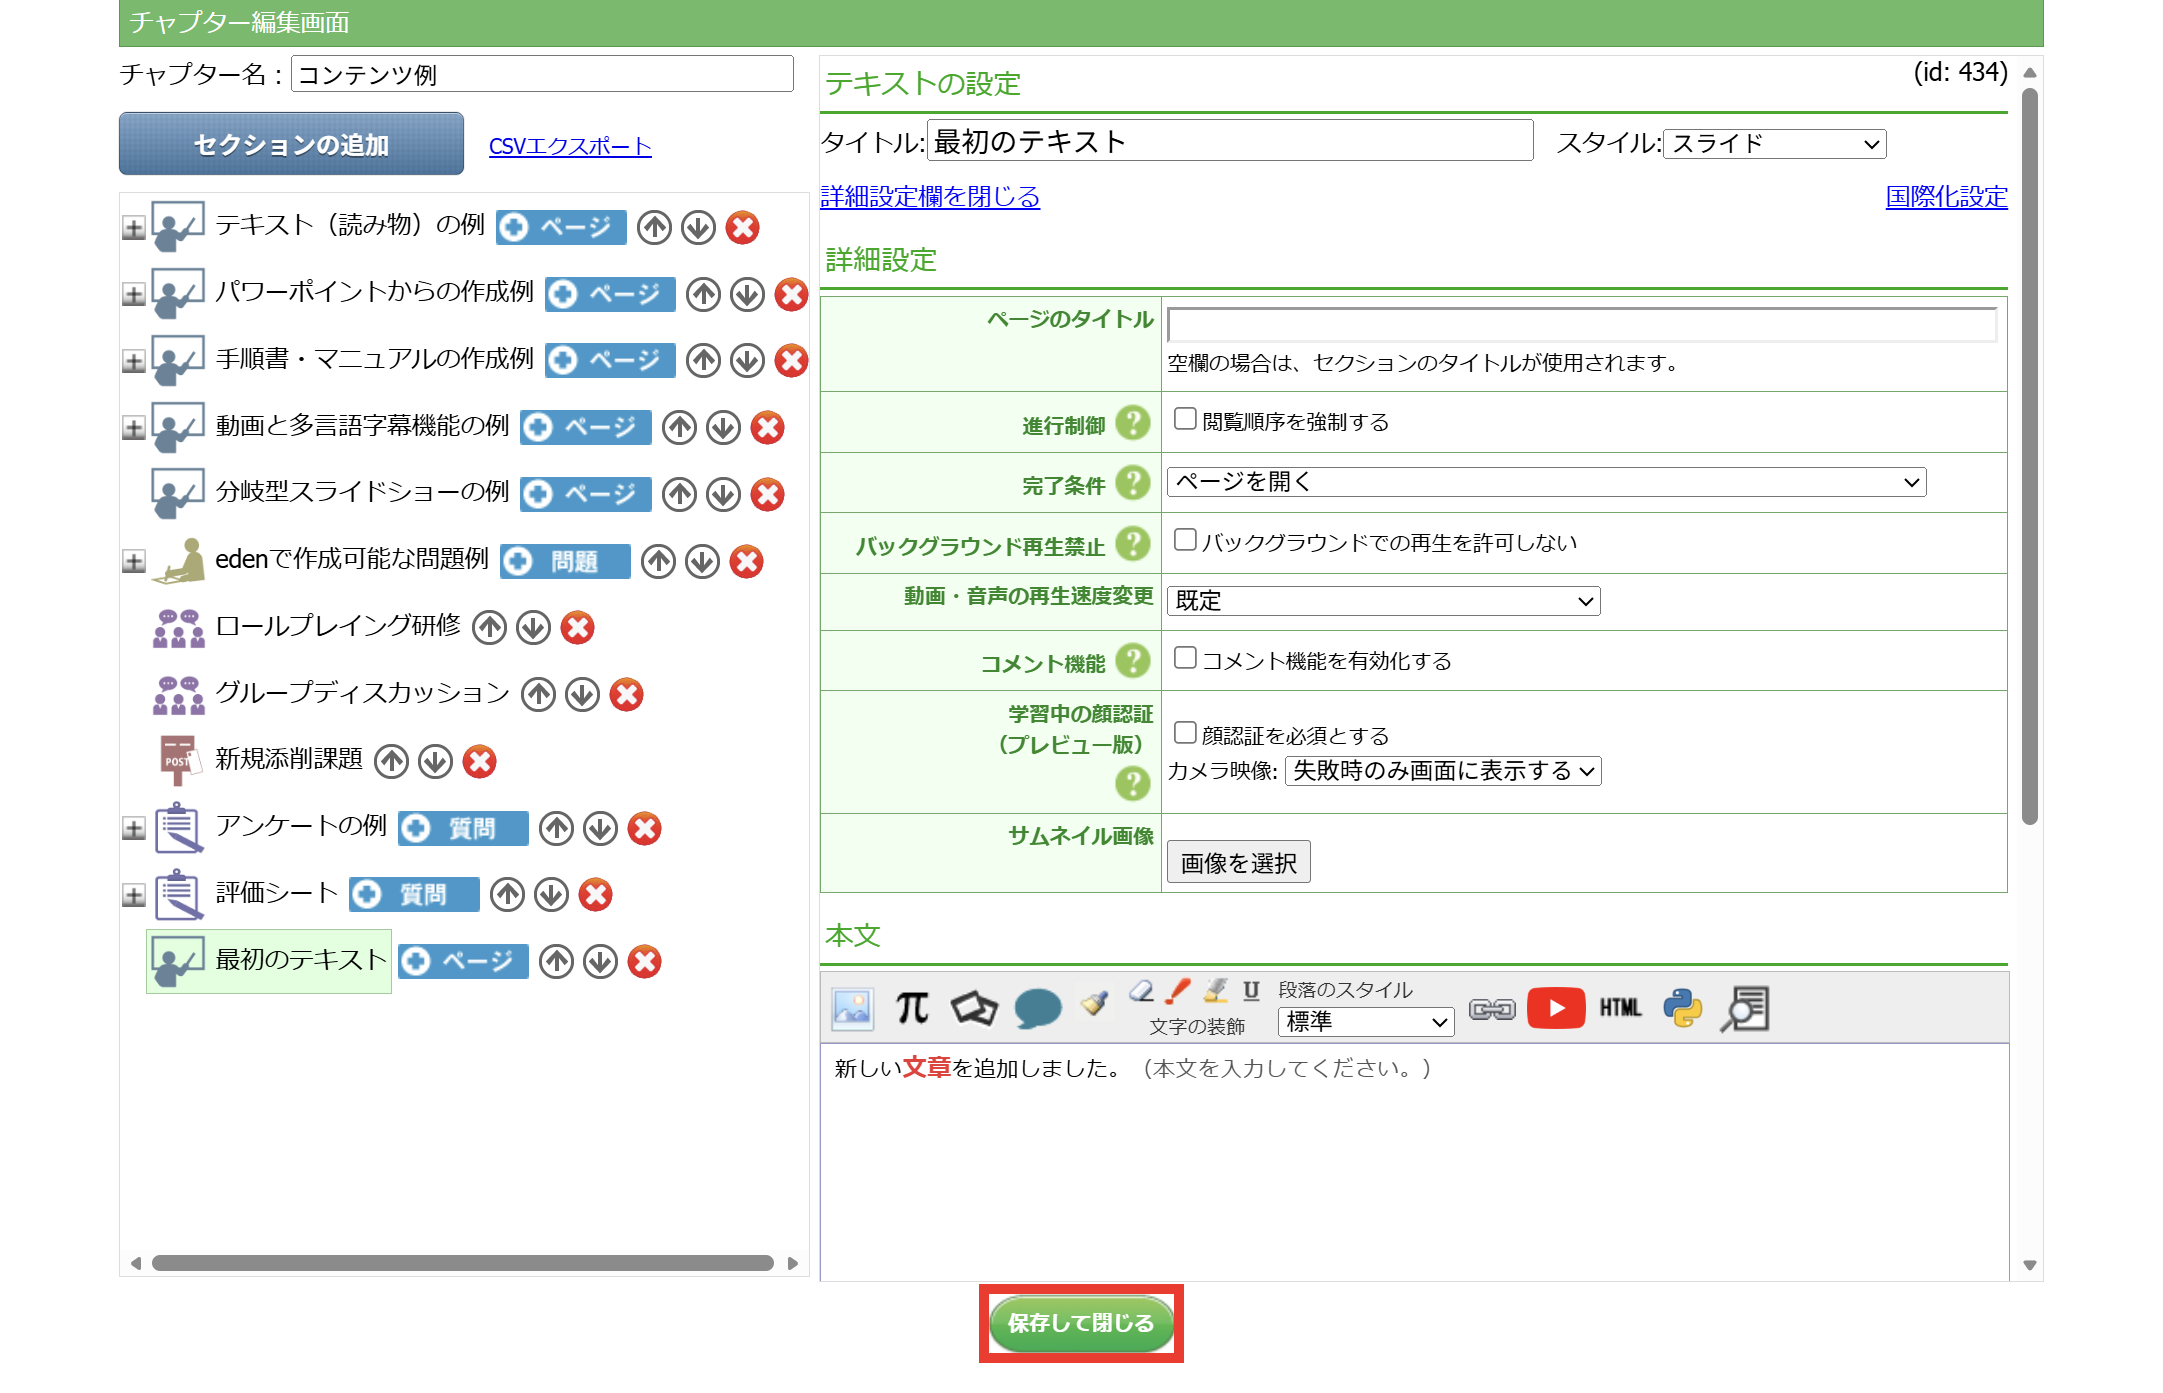
Task: Toggle underline text decoration
Action: [x=1251, y=991]
